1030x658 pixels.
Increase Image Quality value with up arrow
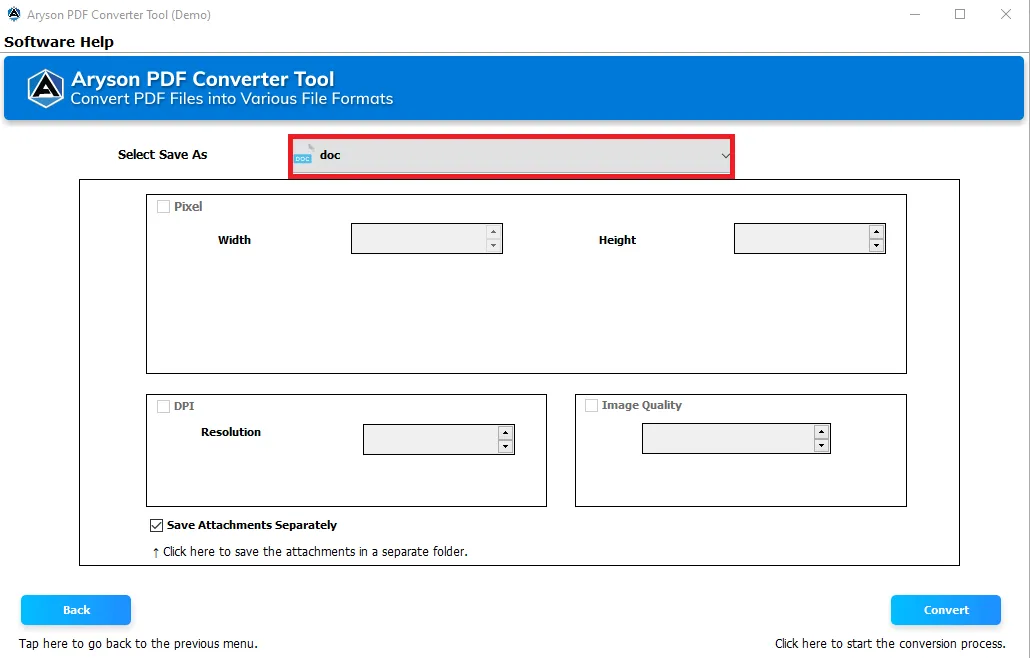[821, 431]
